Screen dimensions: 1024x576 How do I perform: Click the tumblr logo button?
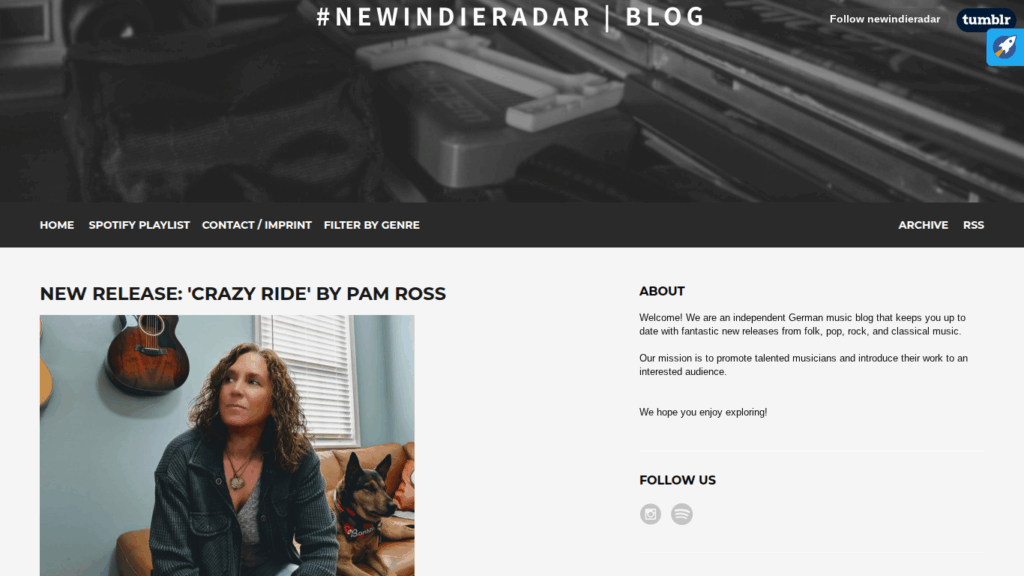tap(985, 20)
